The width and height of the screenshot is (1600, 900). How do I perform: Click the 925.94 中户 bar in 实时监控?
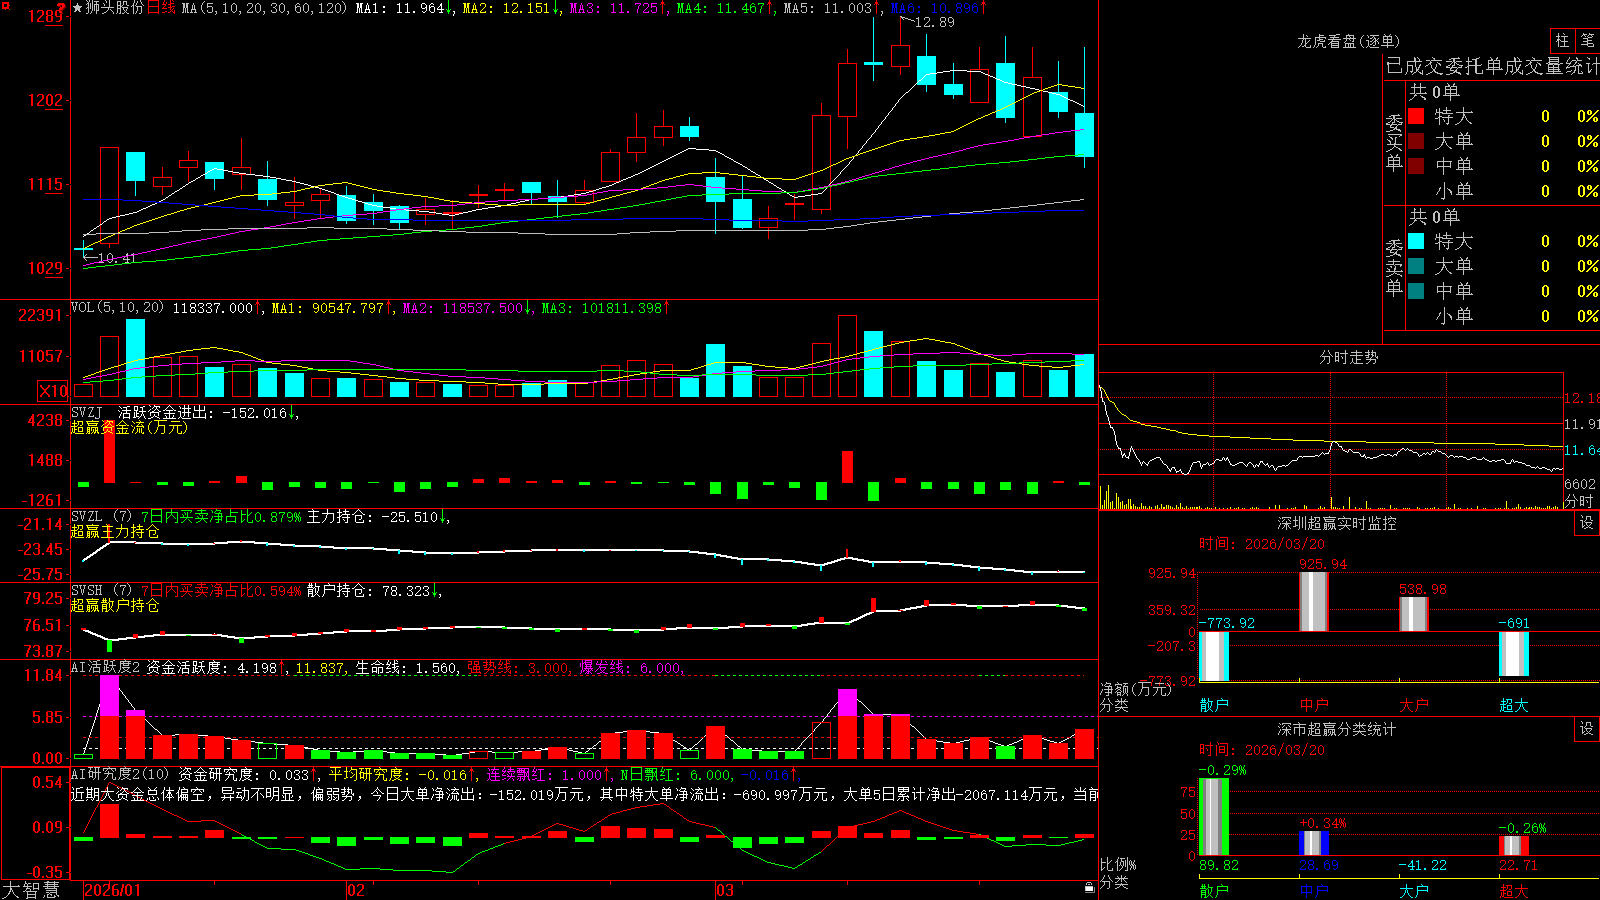pyautogui.click(x=1314, y=601)
